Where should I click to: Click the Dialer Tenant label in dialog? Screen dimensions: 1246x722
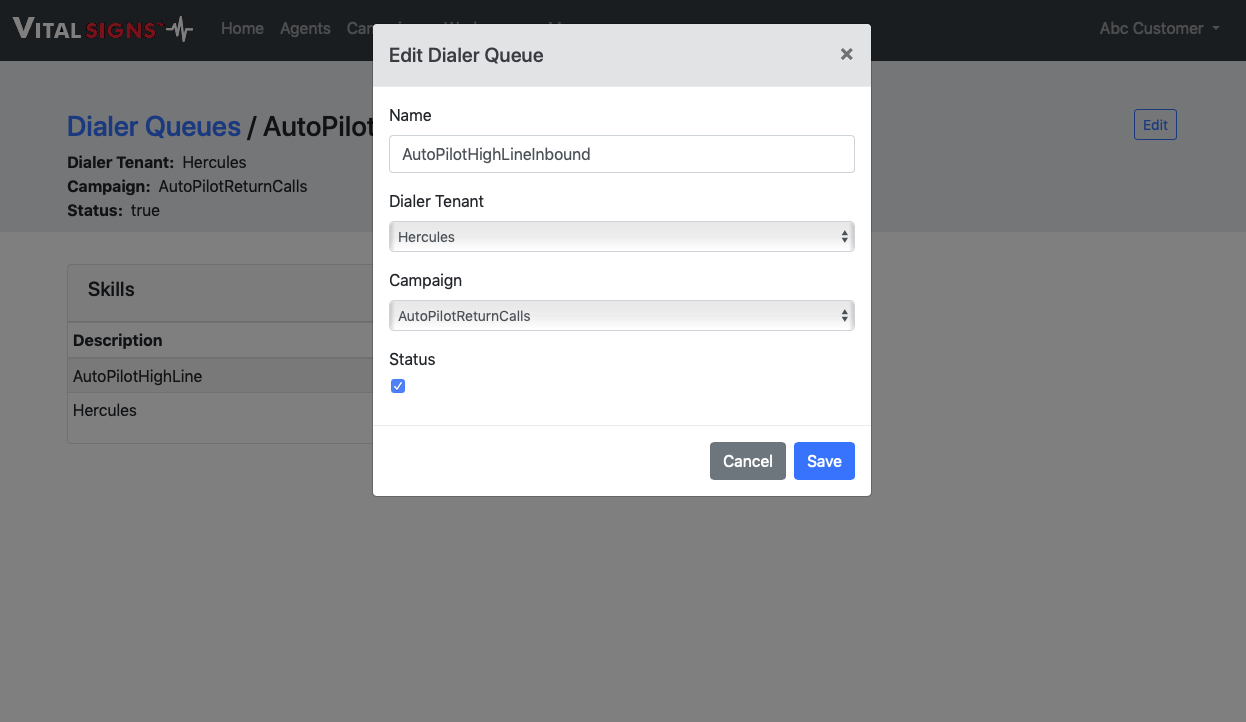click(436, 201)
